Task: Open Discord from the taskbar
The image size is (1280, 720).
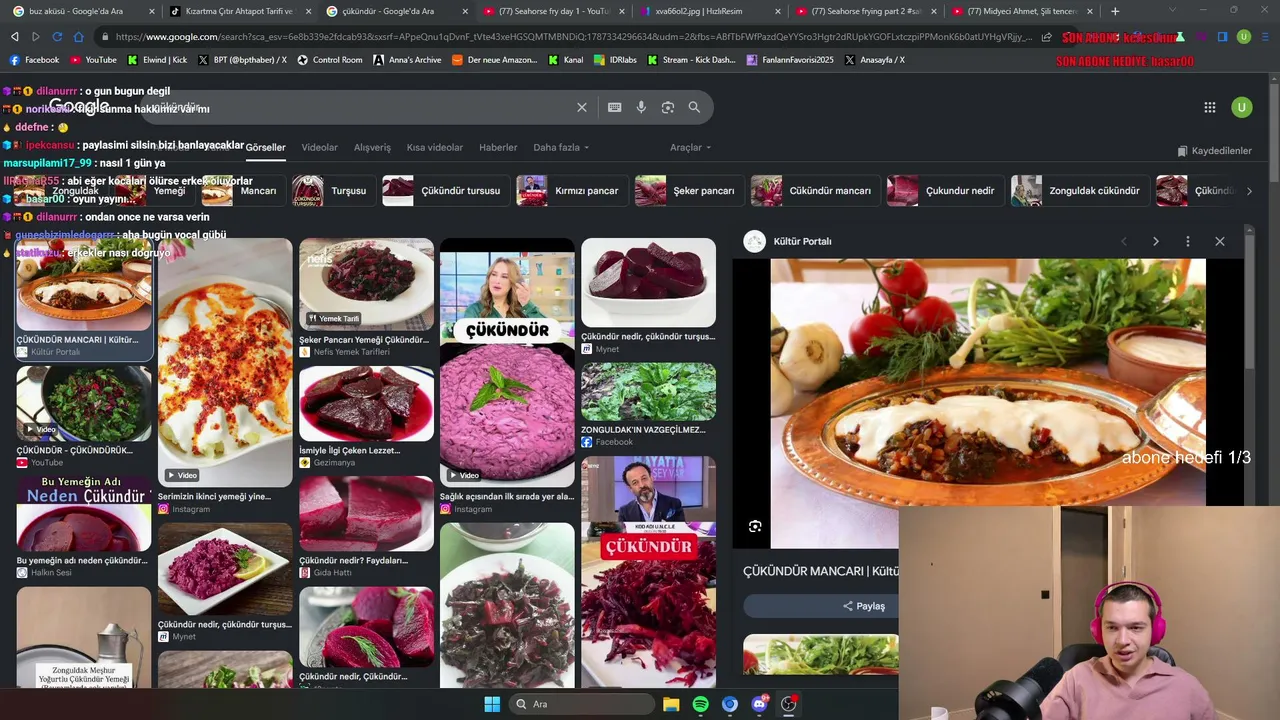Action: coord(759,704)
